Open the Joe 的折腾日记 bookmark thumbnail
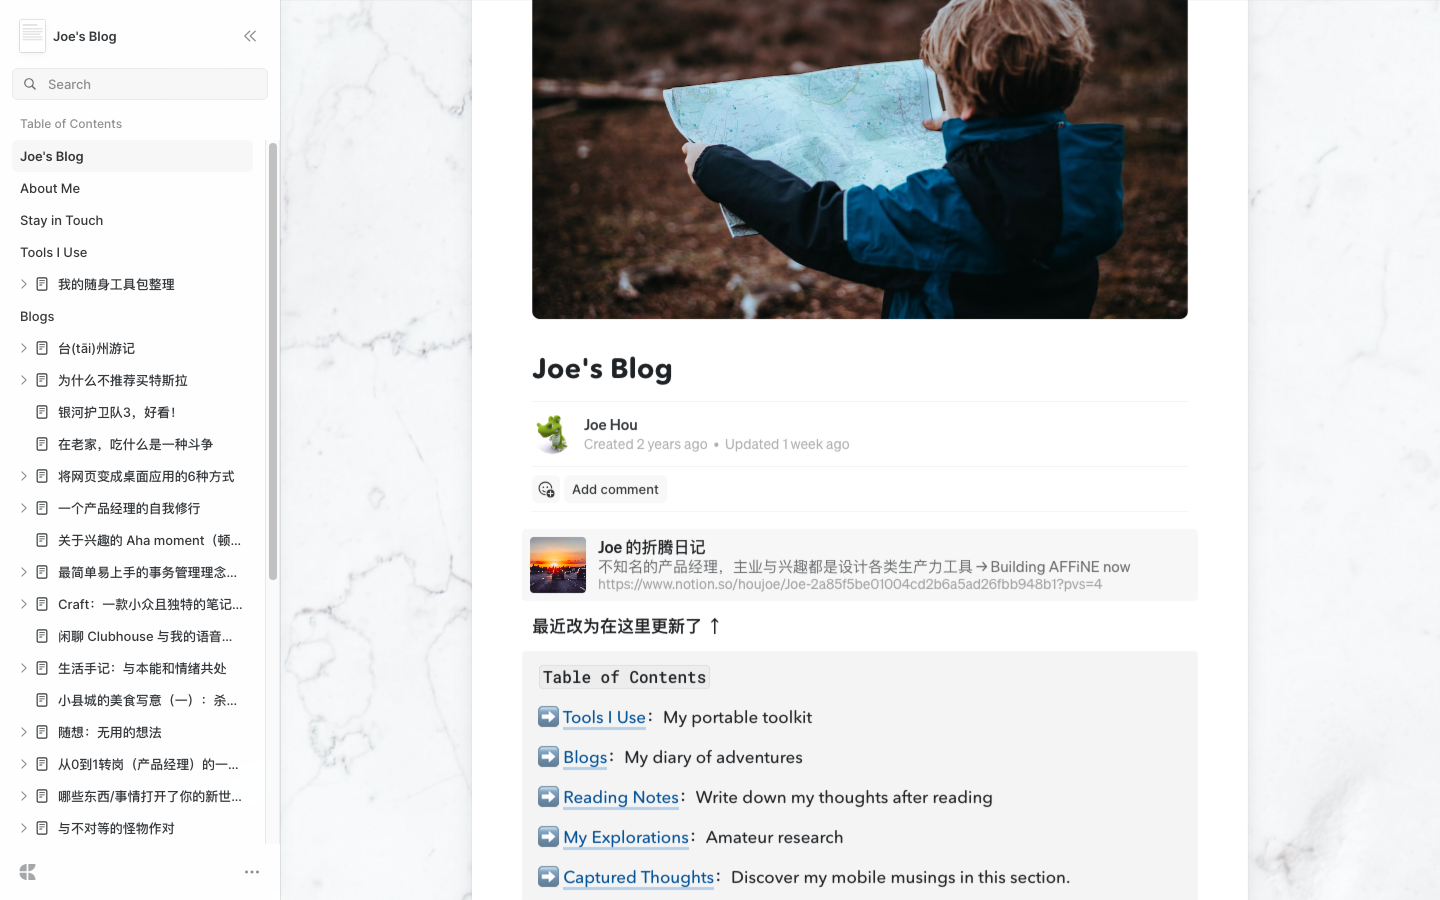The height and width of the screenshot is (900, 1440). point(558,565)
